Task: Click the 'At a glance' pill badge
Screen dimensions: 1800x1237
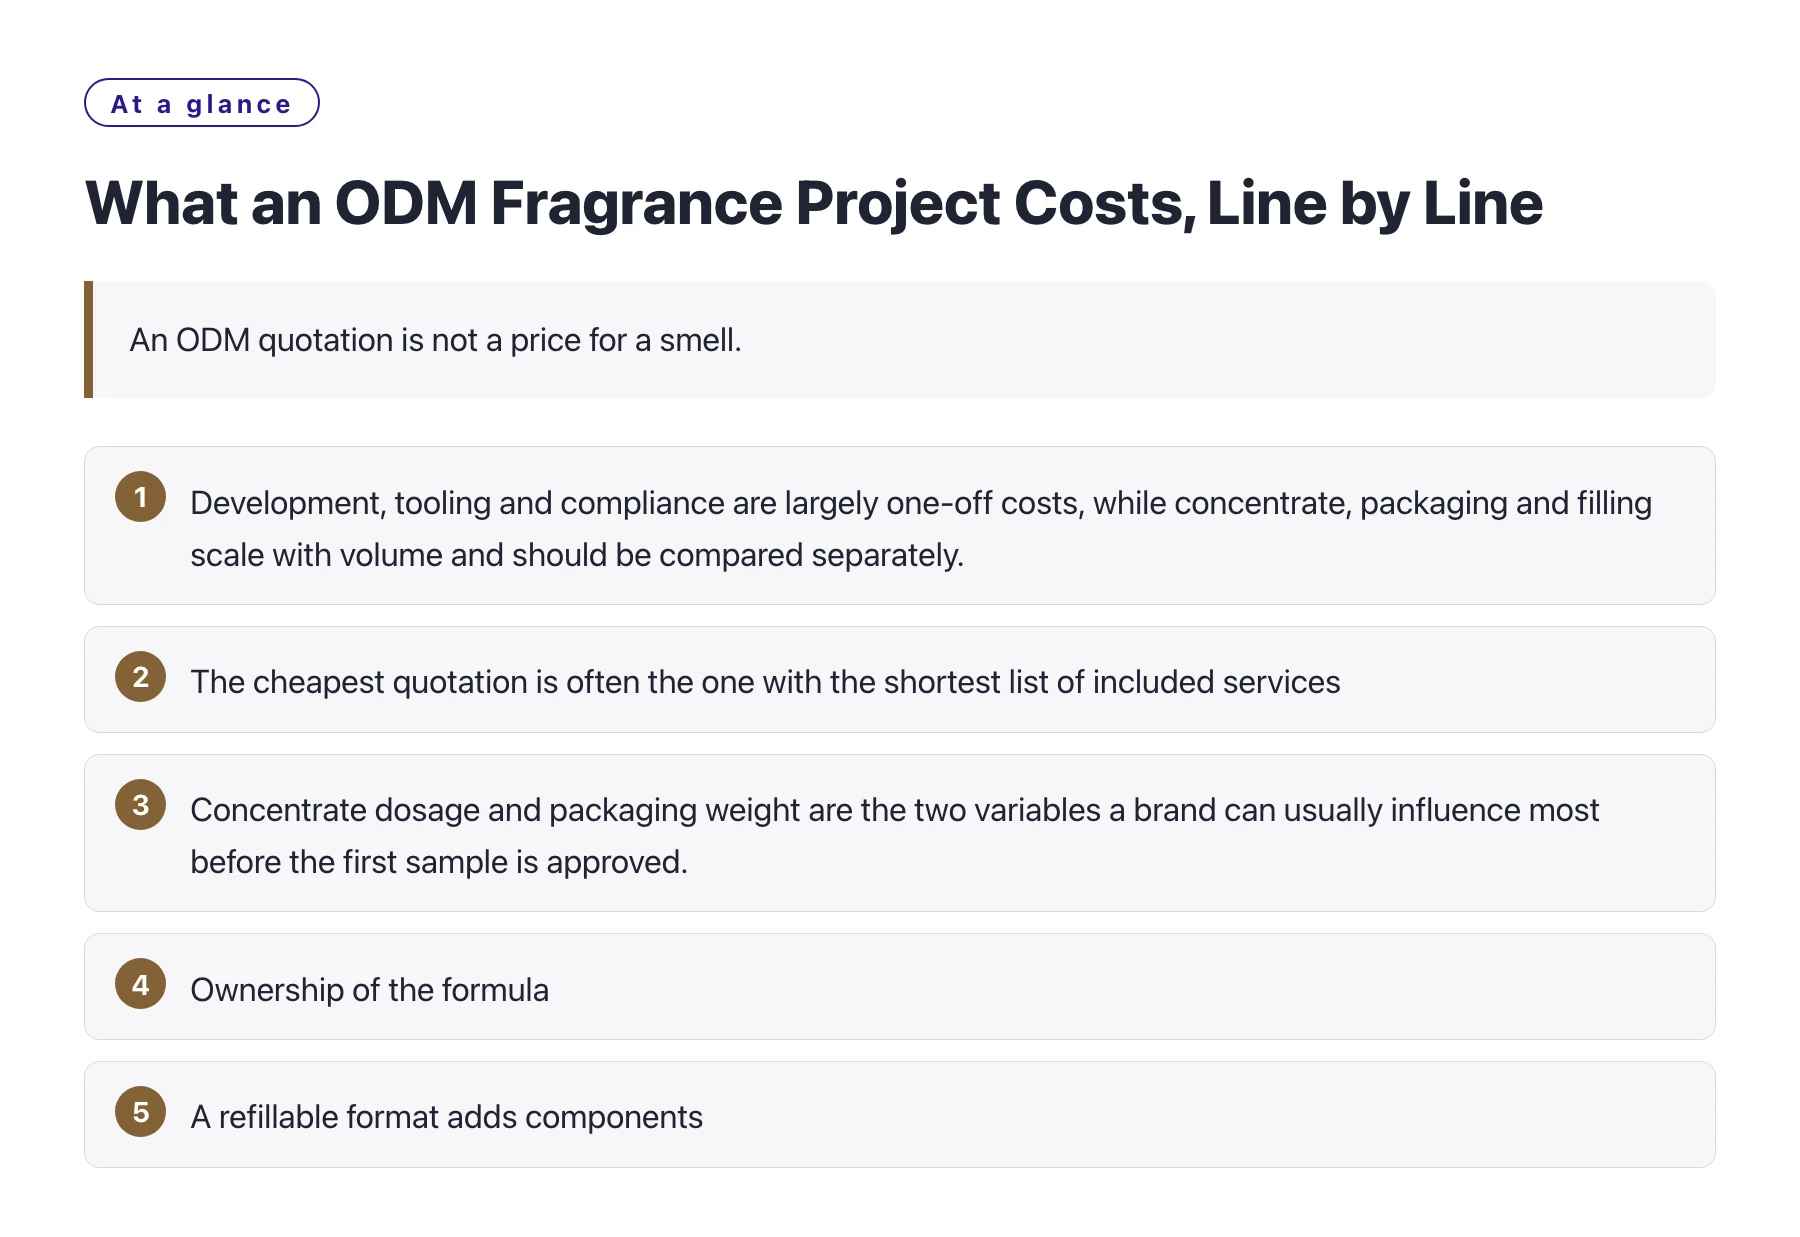Action: (202, 103)
